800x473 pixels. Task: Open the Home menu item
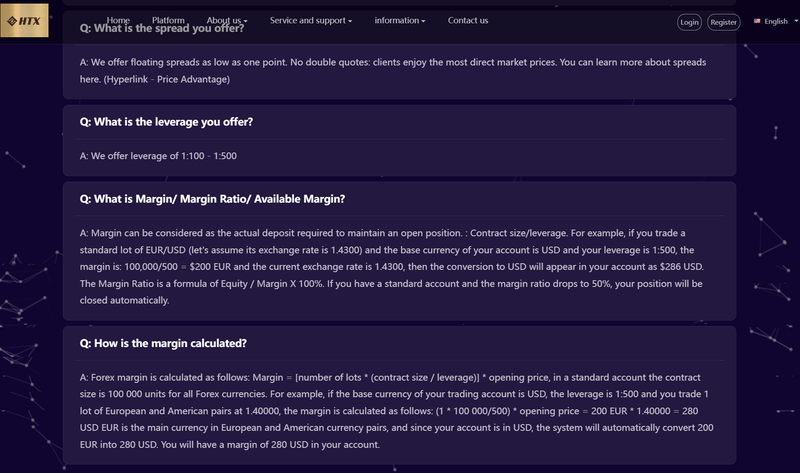[118, 20]
